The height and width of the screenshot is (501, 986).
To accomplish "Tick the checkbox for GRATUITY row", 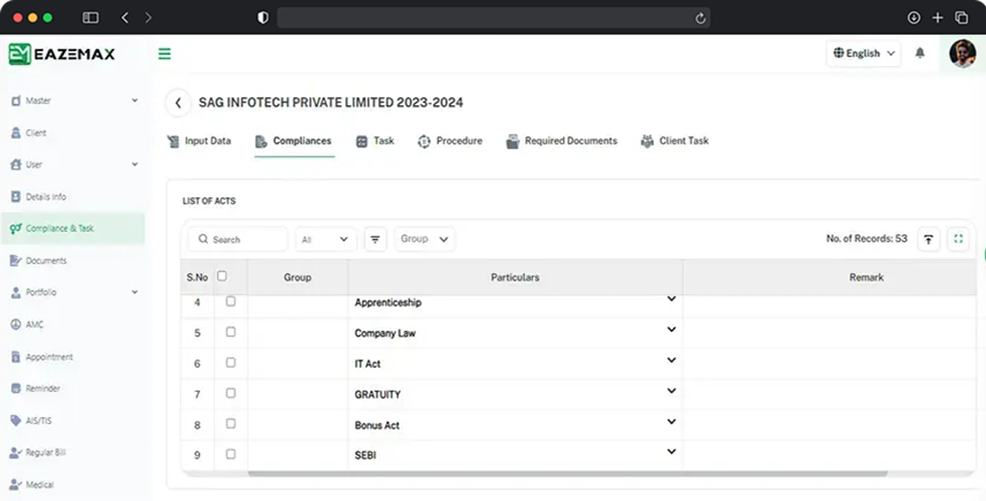I will point(231,393).
